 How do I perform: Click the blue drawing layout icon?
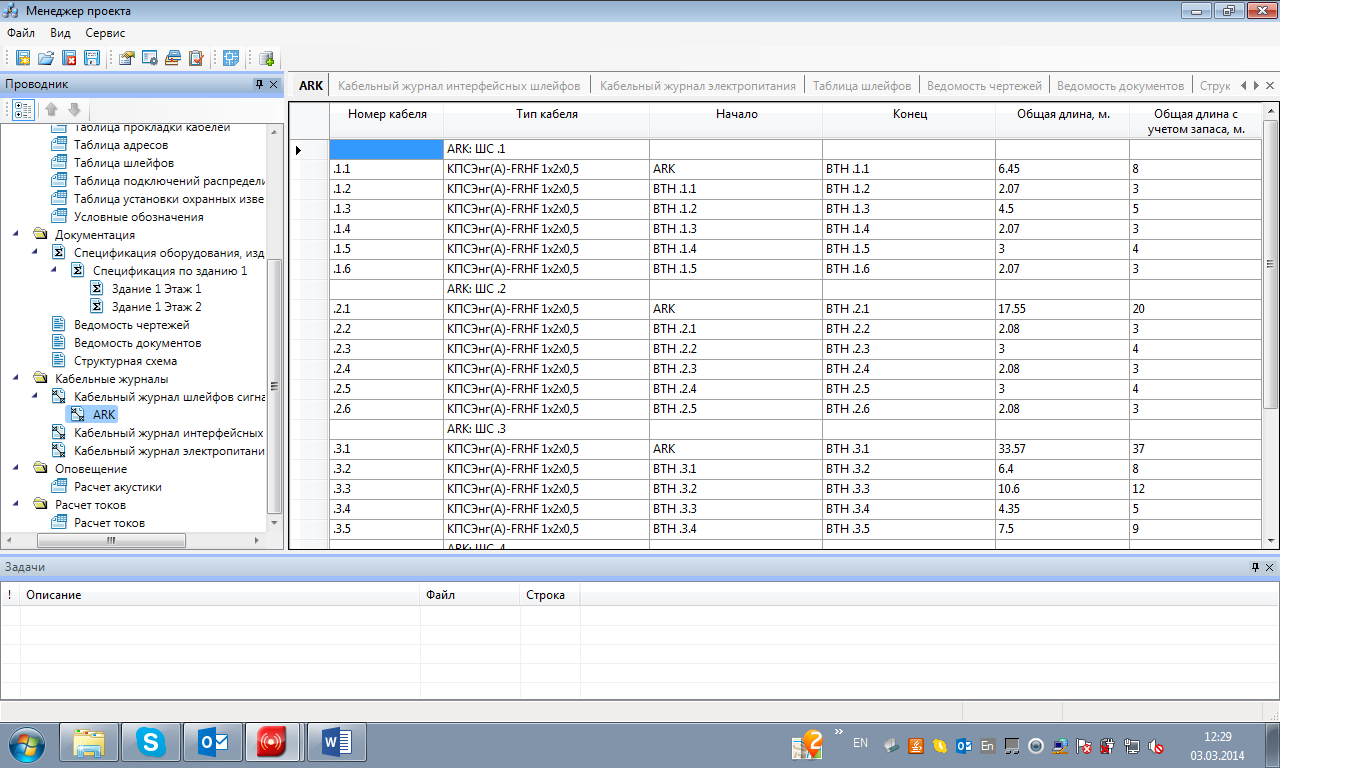[231, 58]
